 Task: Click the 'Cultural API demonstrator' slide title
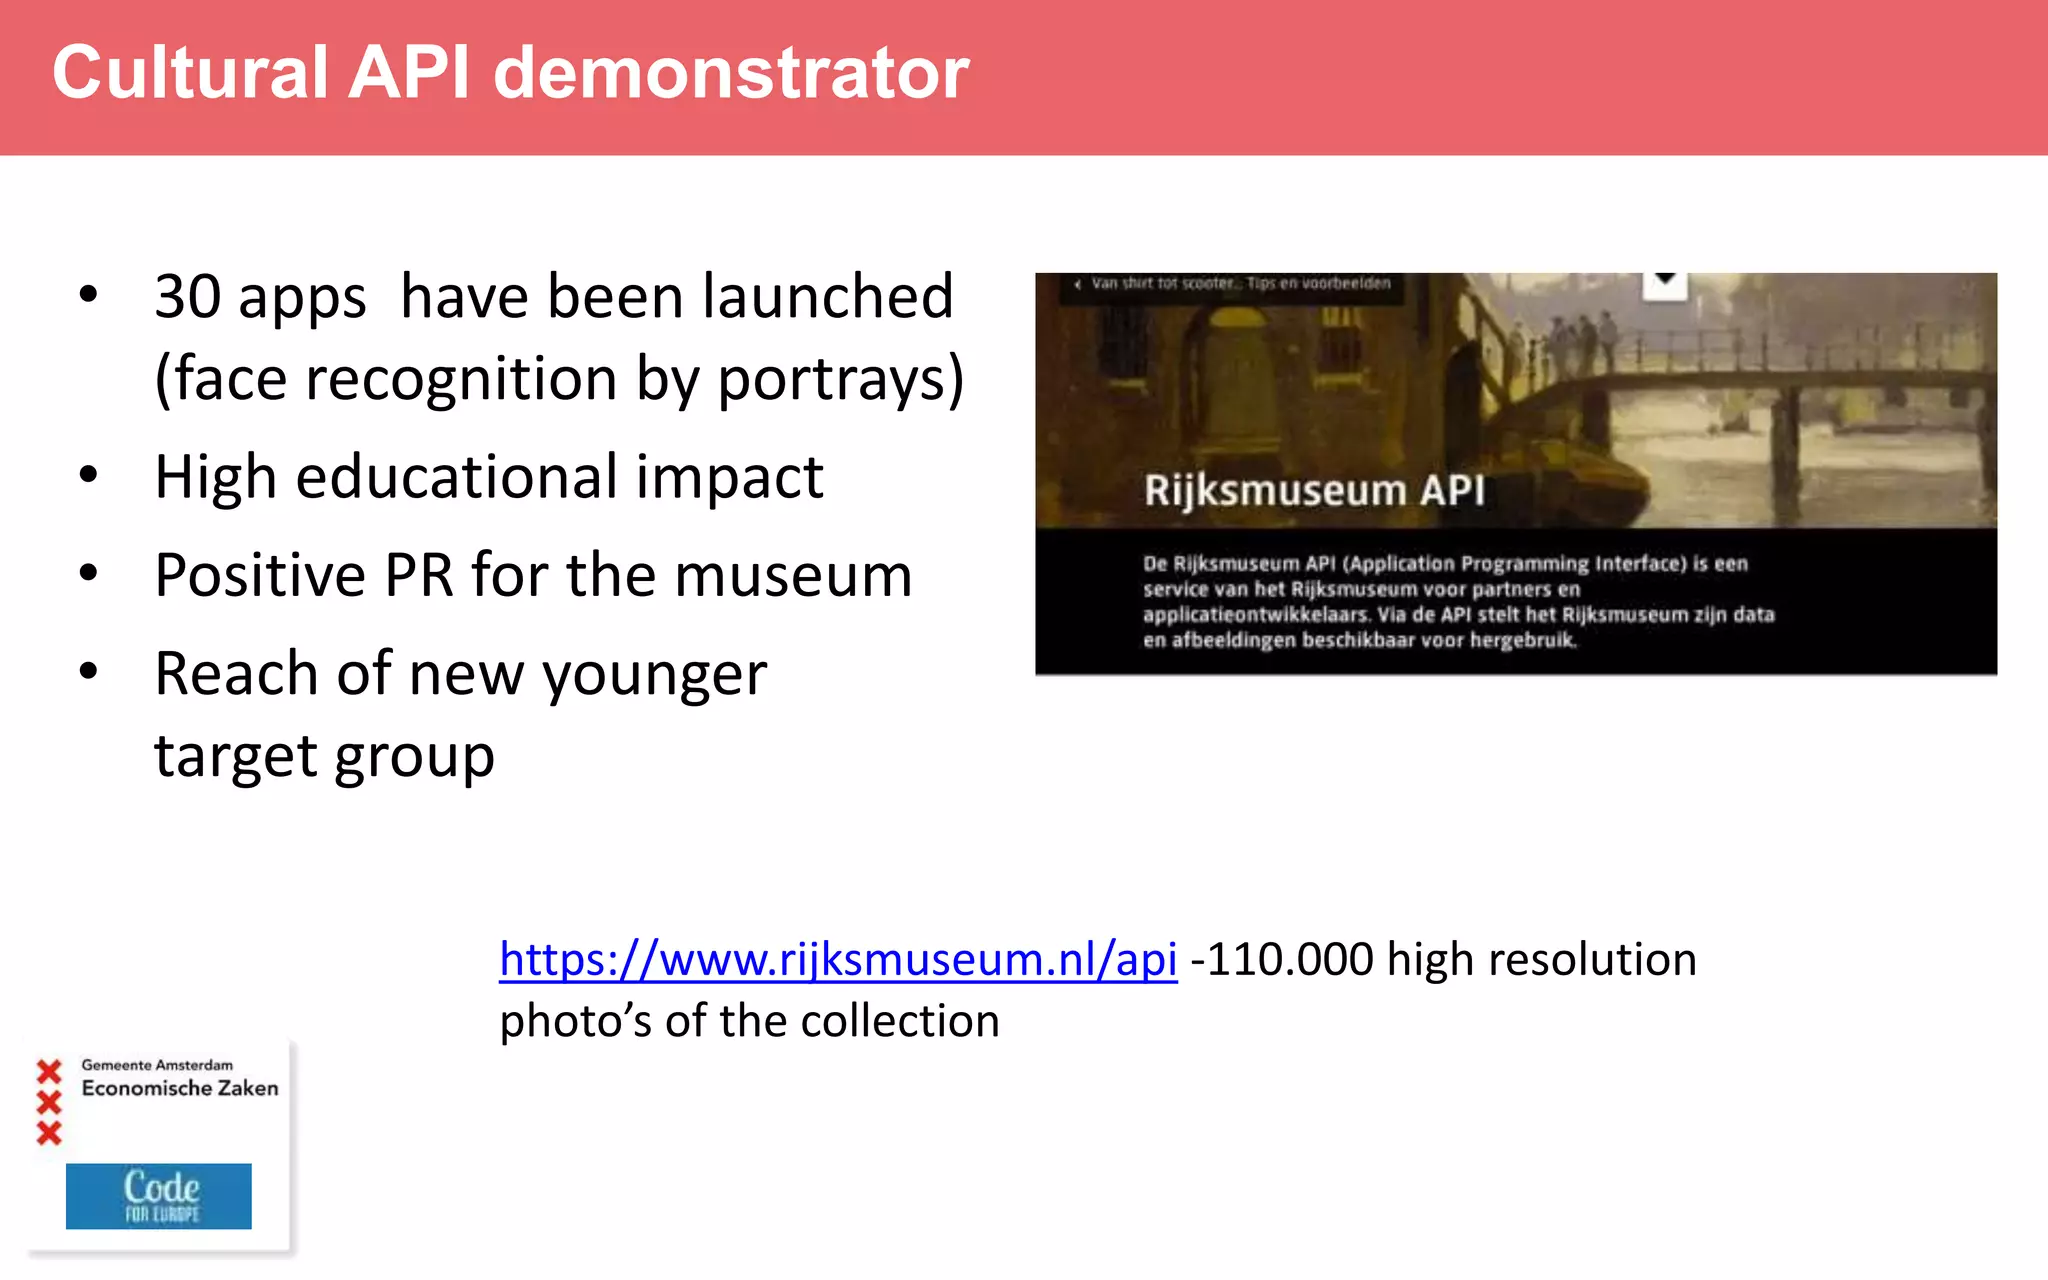point(511,73)
